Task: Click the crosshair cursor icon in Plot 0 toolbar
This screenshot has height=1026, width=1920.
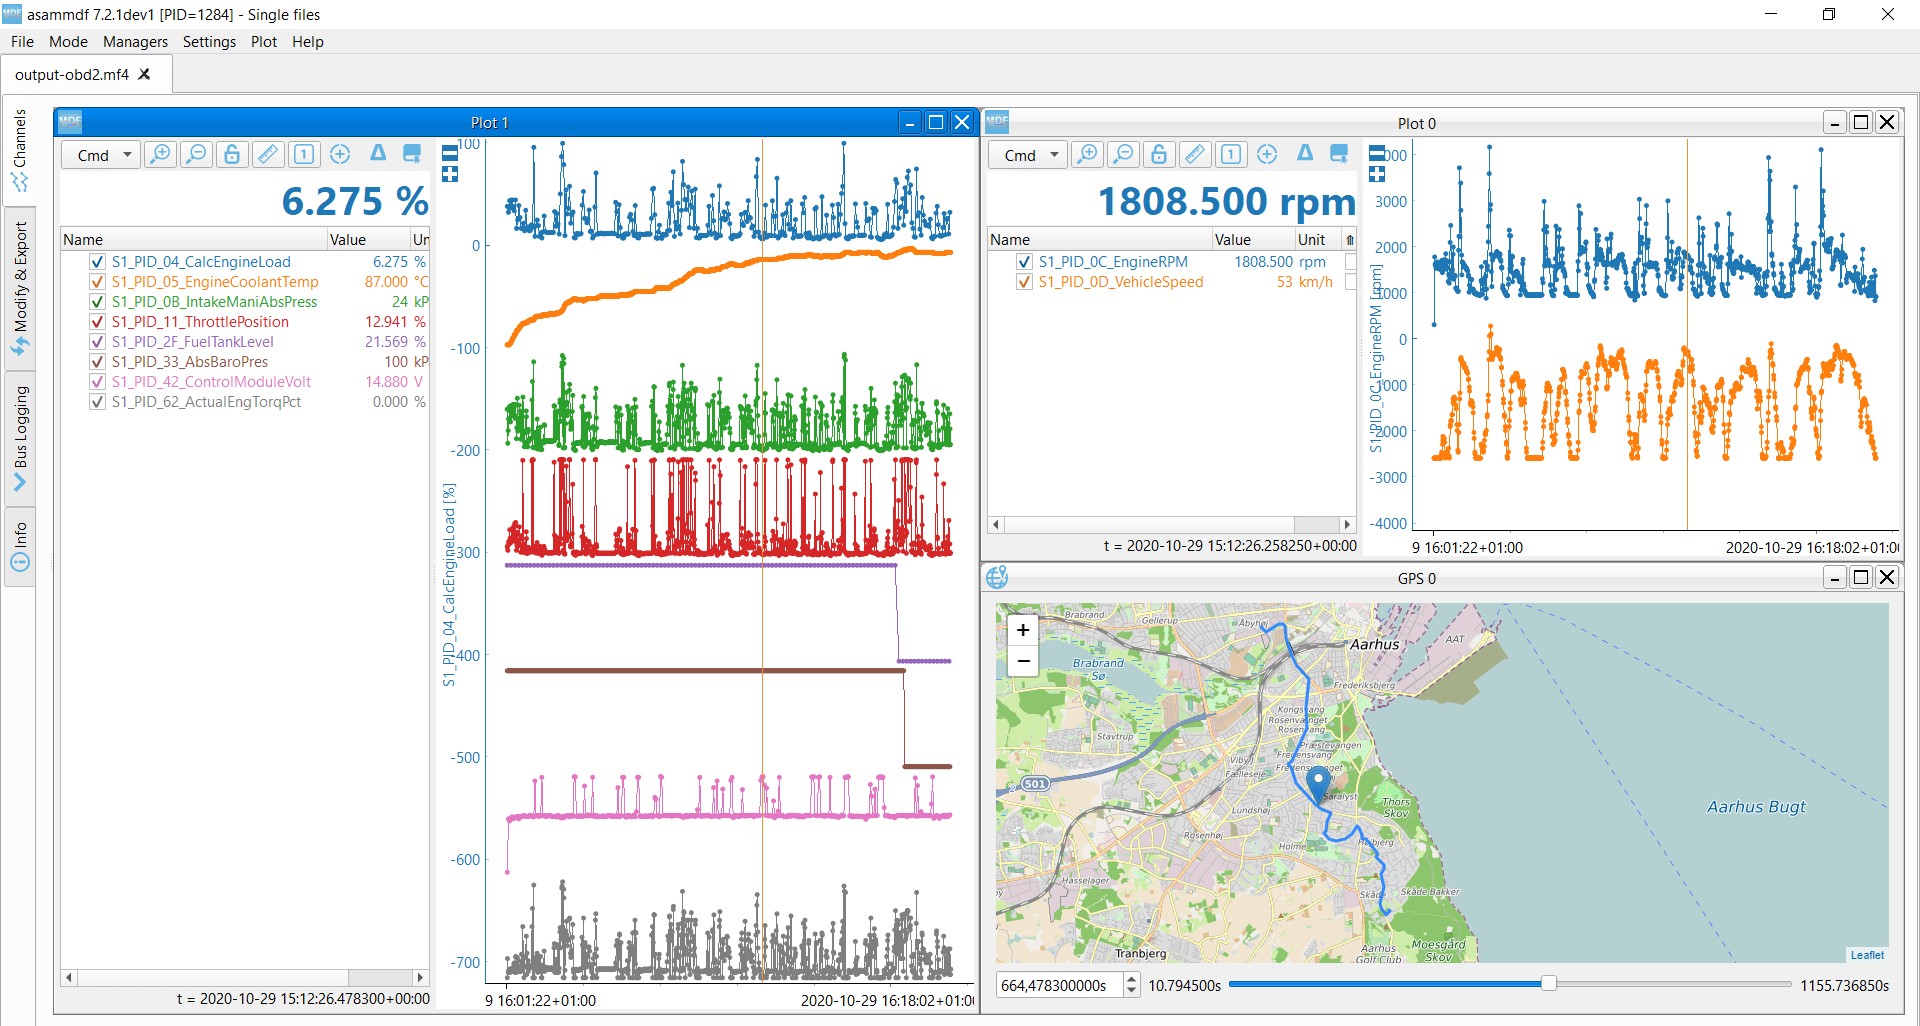Action: pos(1267,154)
